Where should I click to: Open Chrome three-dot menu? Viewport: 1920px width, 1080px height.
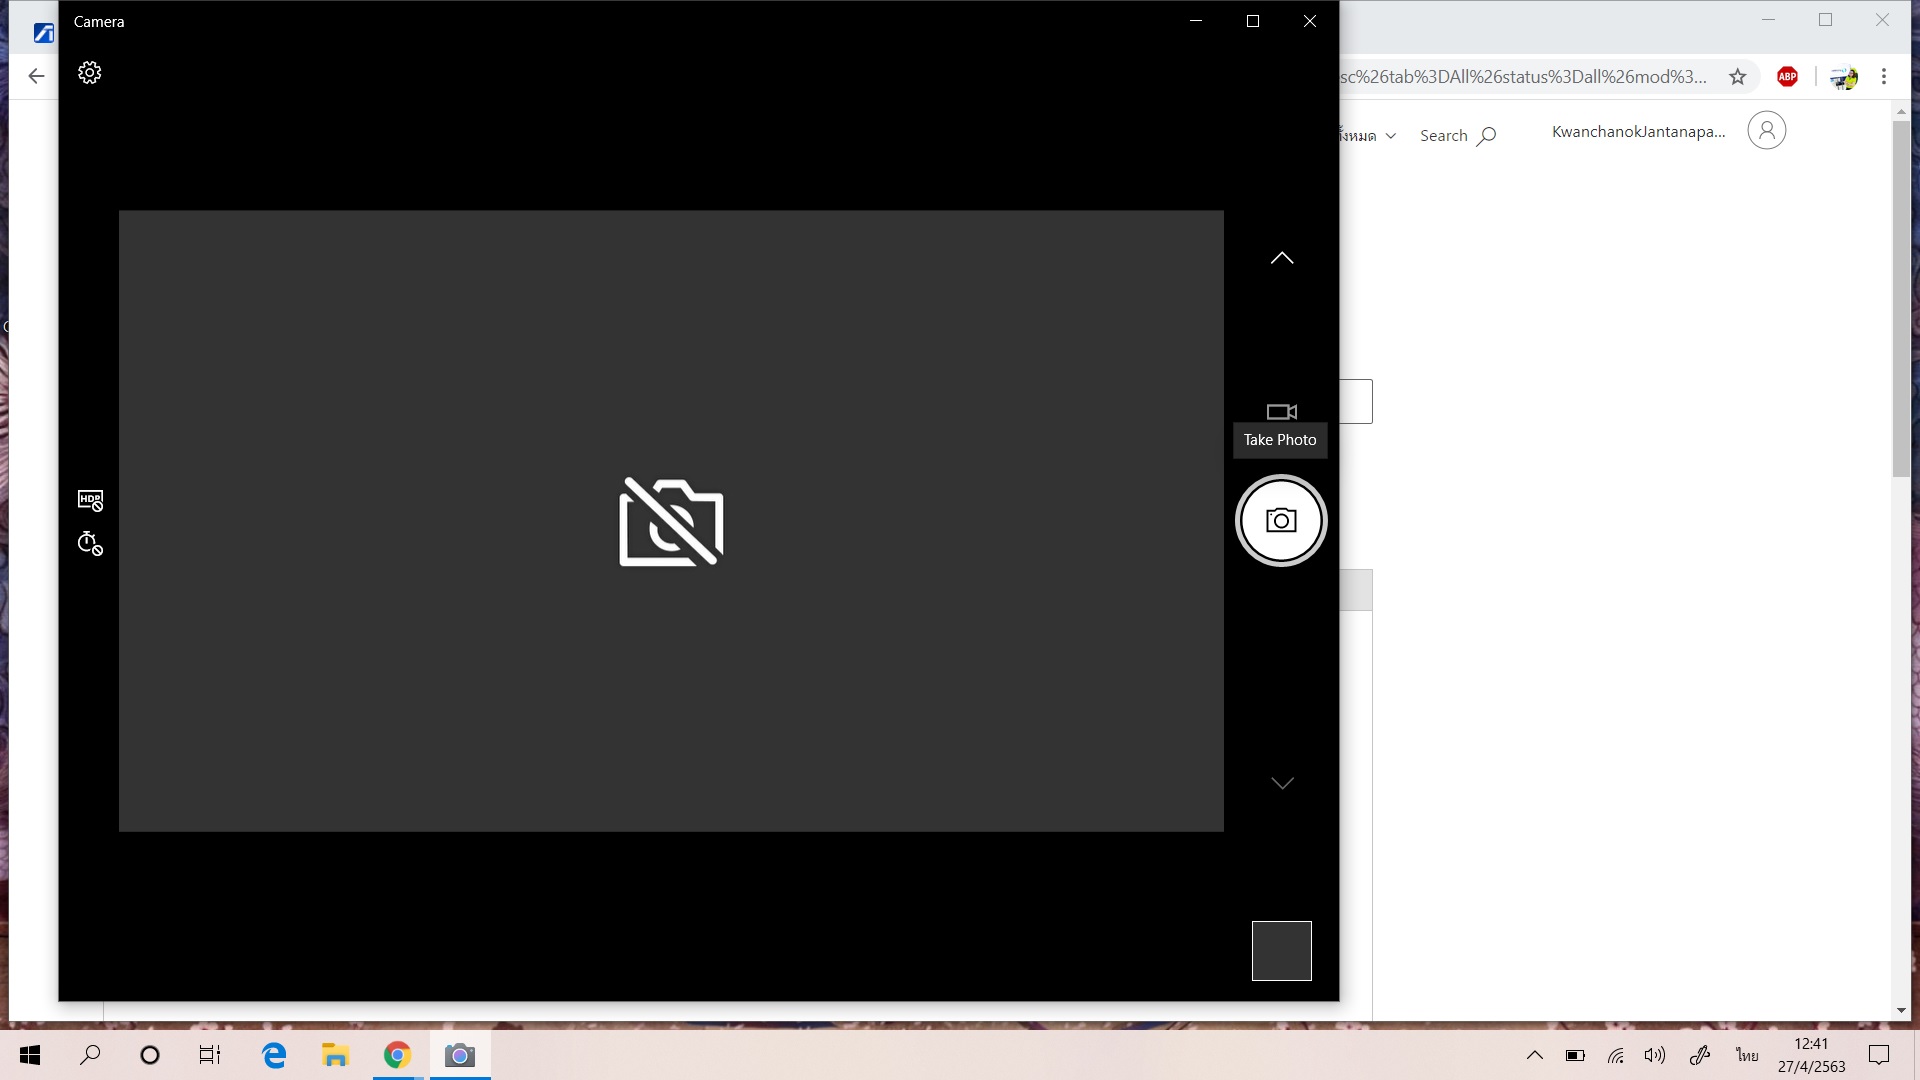(1884, 77)
